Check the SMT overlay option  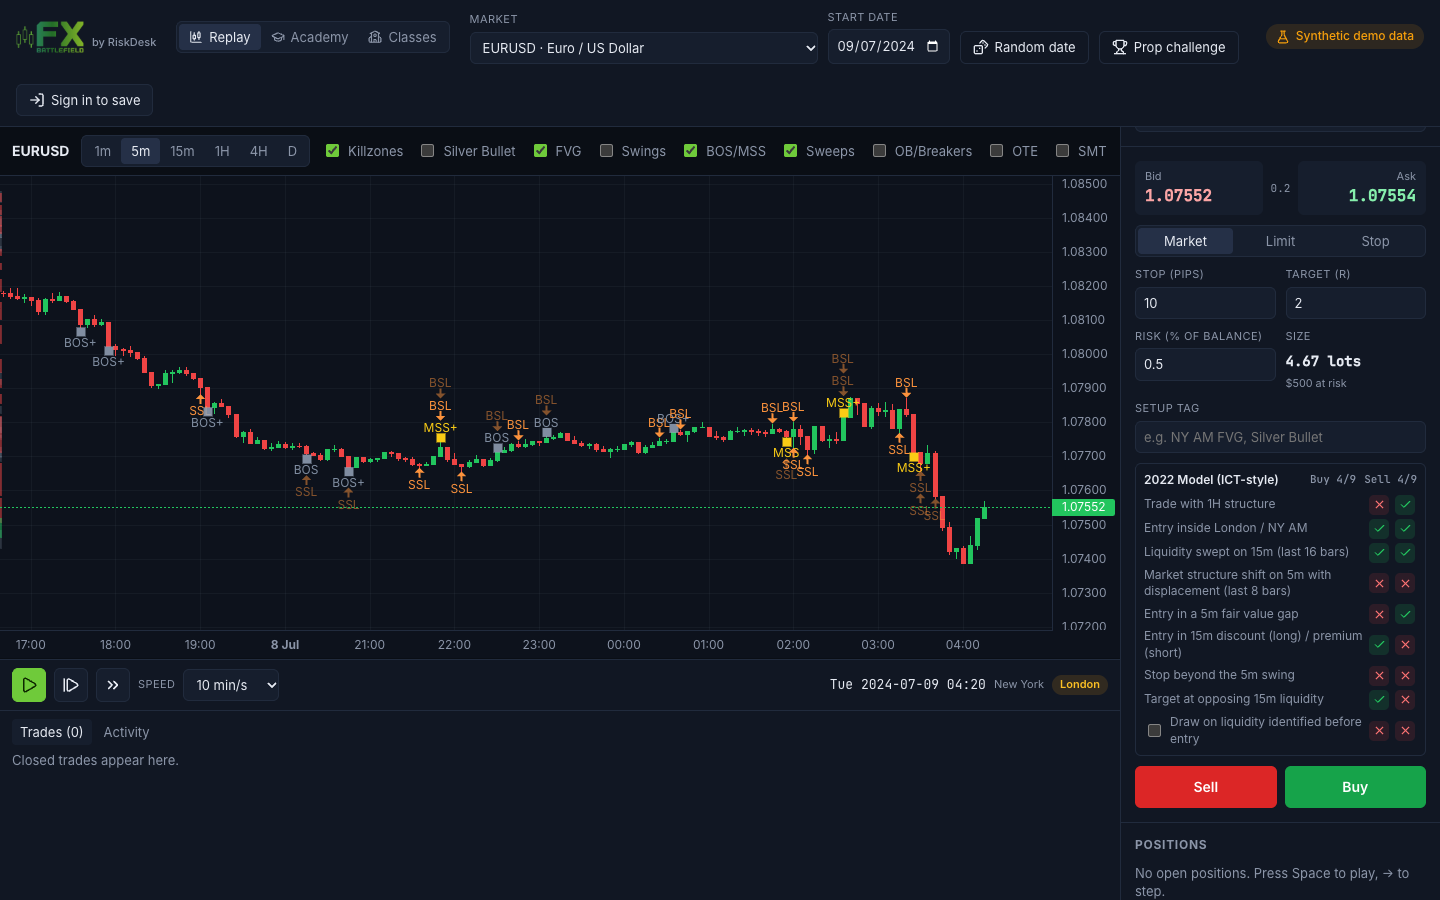click(x=1063, y=151)
